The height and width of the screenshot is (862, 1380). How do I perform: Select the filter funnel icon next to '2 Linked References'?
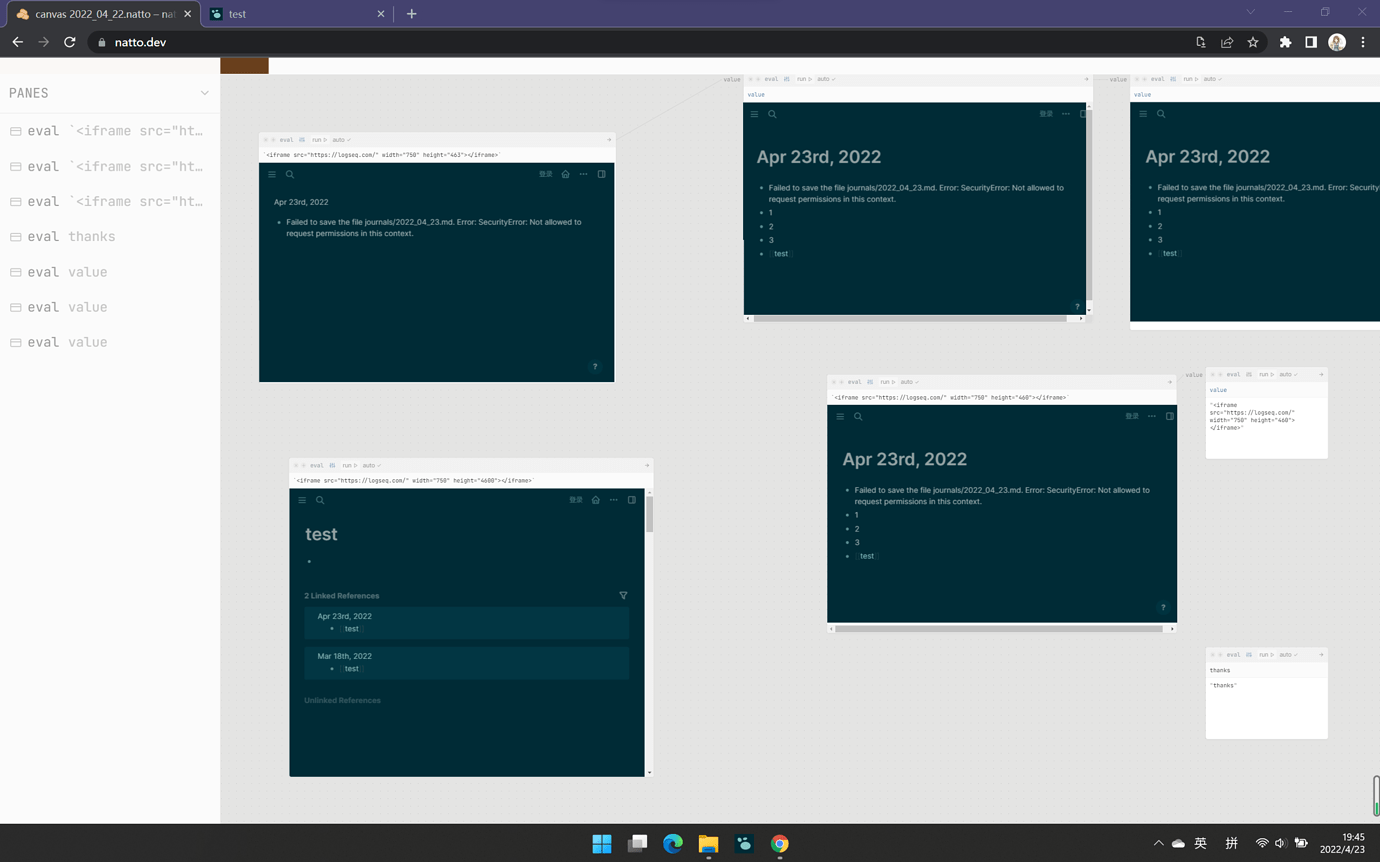[x=623, y=595]
